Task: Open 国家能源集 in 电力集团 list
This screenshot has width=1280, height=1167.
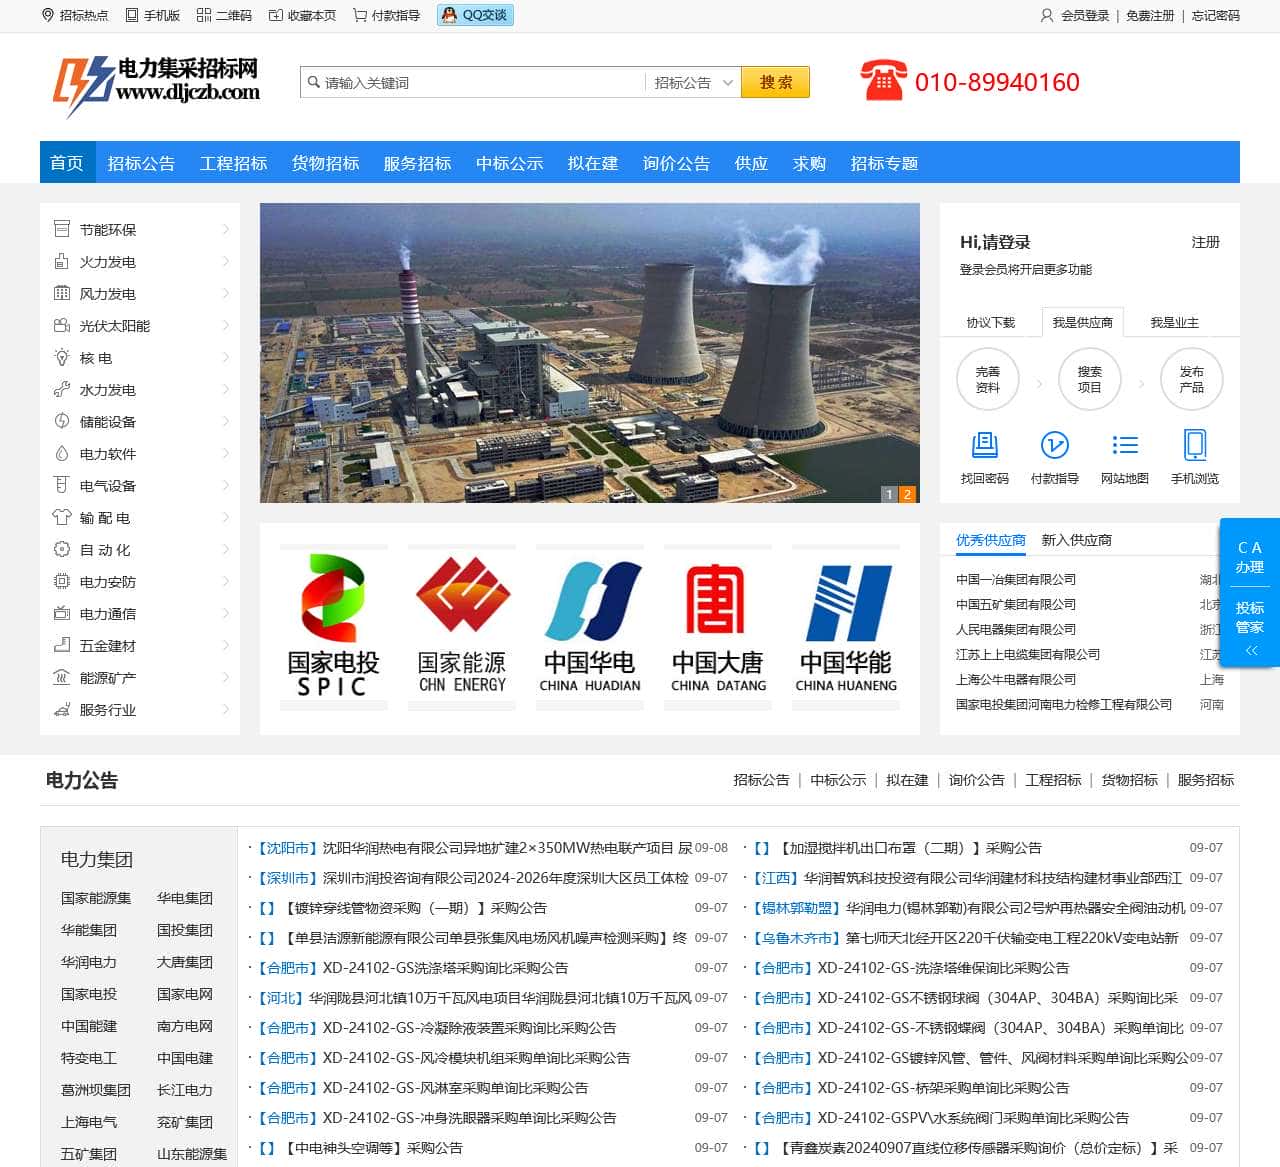Action: coord(96,898)
